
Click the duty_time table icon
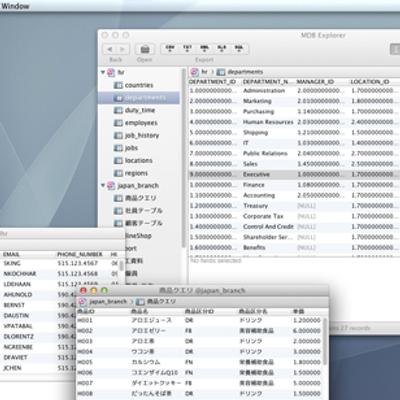(x=118, y=110)
